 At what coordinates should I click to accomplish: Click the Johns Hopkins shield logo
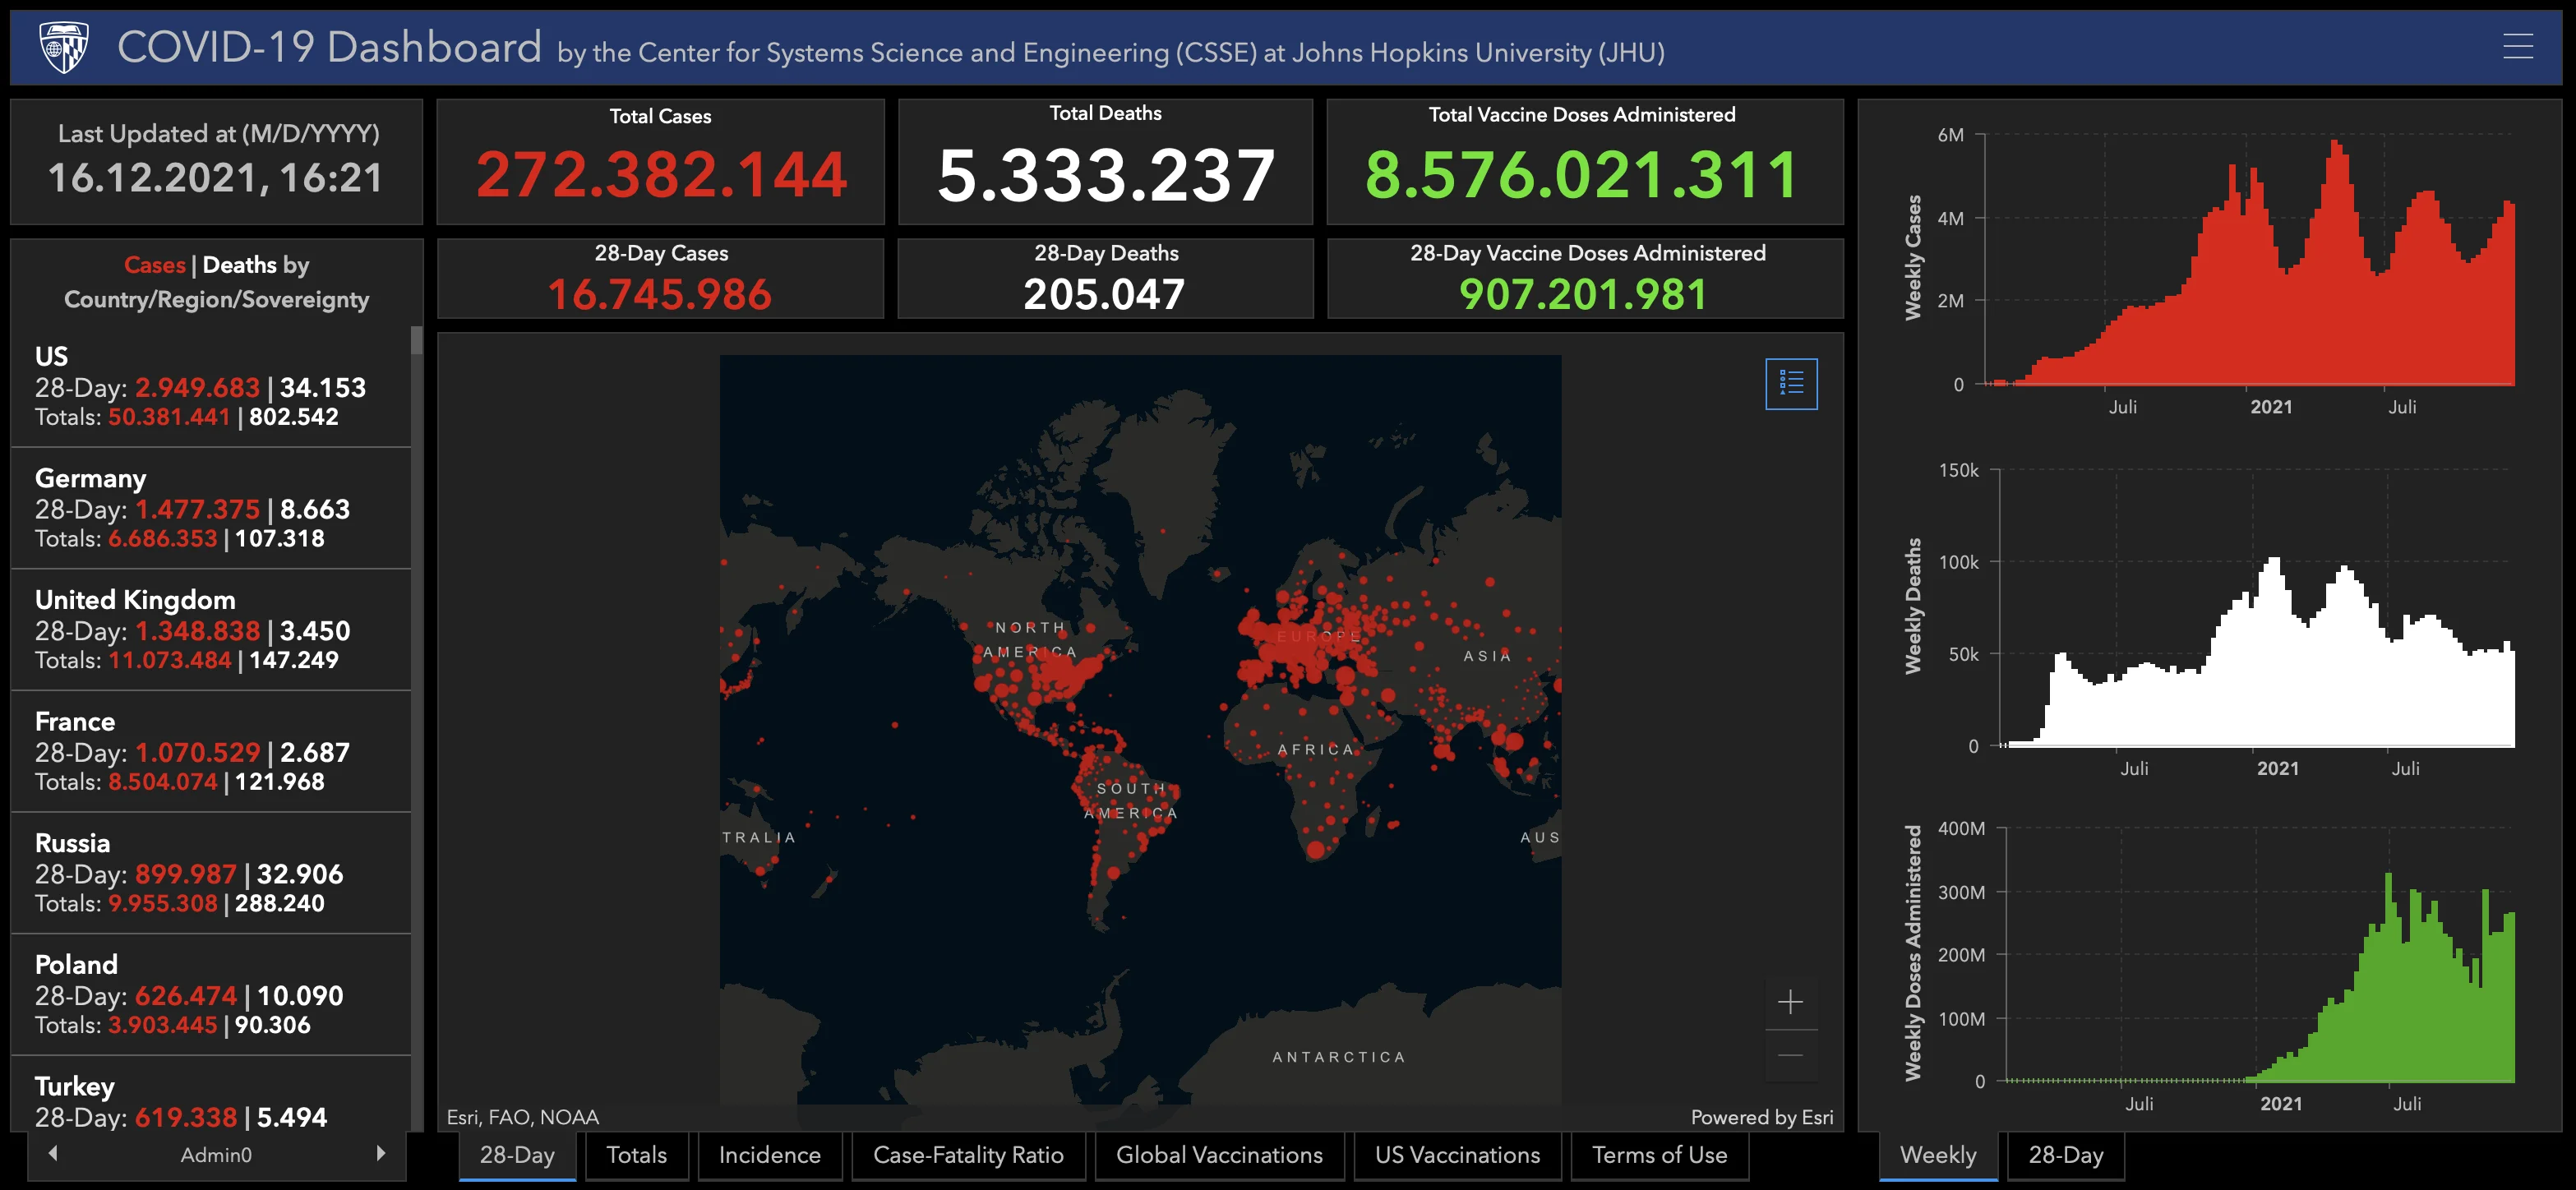pyautogui.click(x=64, y=47)
